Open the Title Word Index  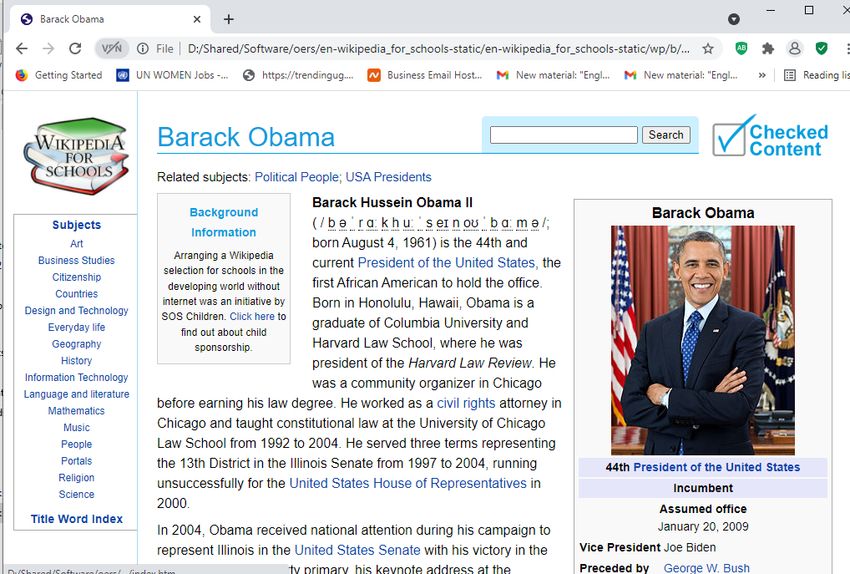click(76, 519)
